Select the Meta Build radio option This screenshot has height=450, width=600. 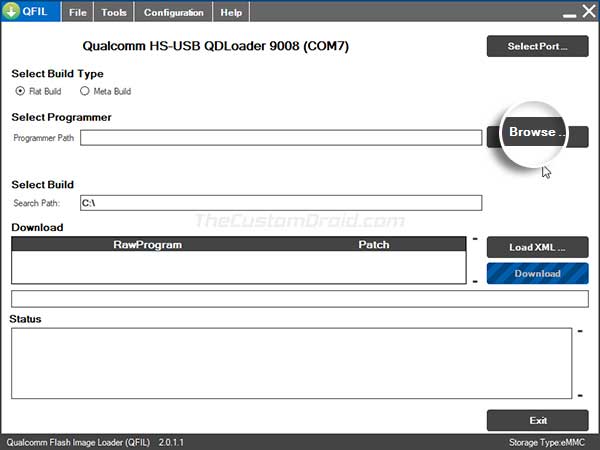point(85,91)
